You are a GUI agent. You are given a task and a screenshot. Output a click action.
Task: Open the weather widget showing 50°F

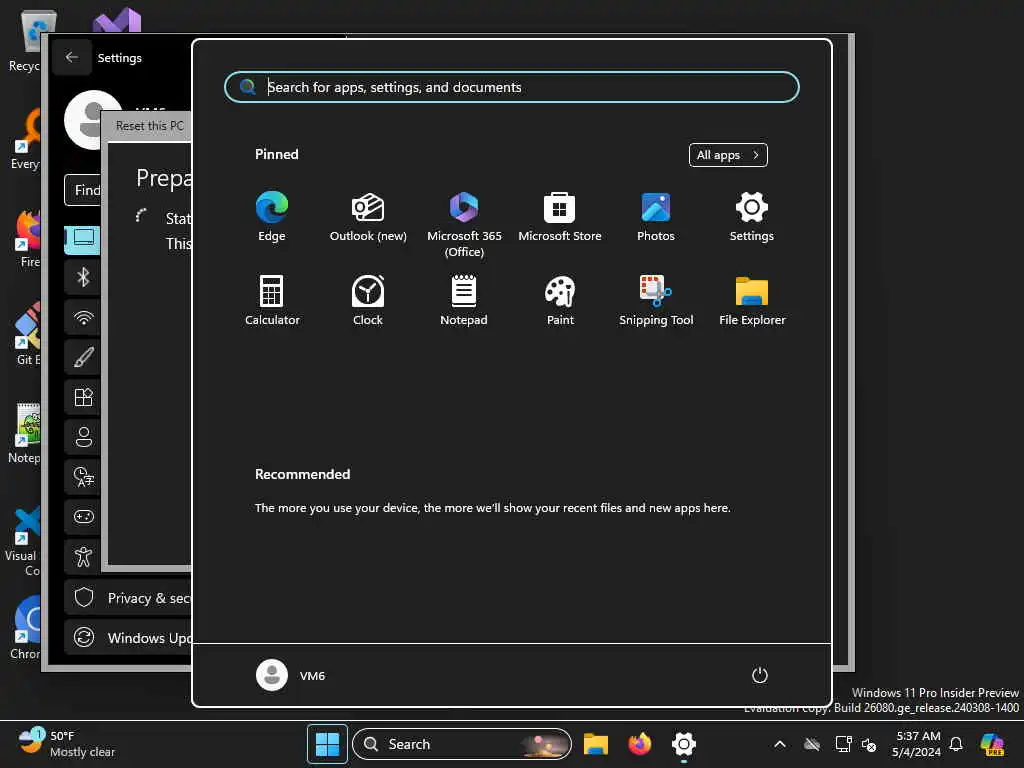pos(65,744)
